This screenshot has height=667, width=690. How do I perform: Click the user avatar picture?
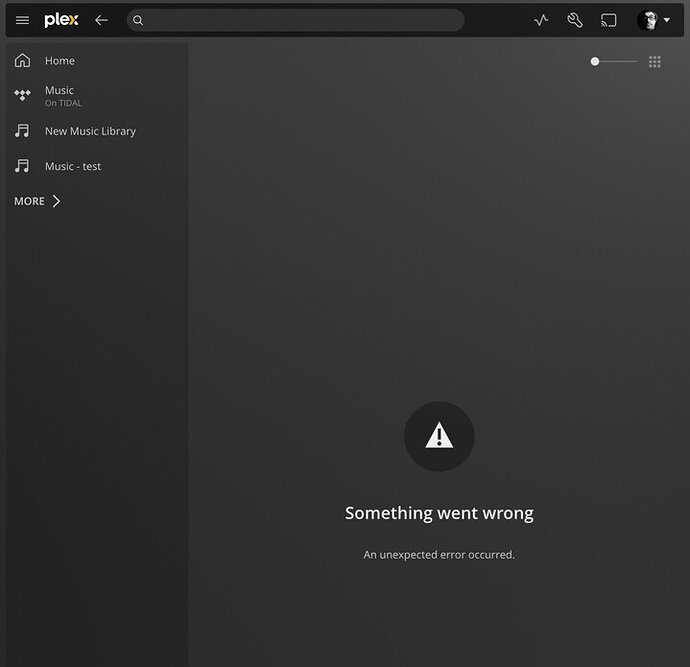647,20
